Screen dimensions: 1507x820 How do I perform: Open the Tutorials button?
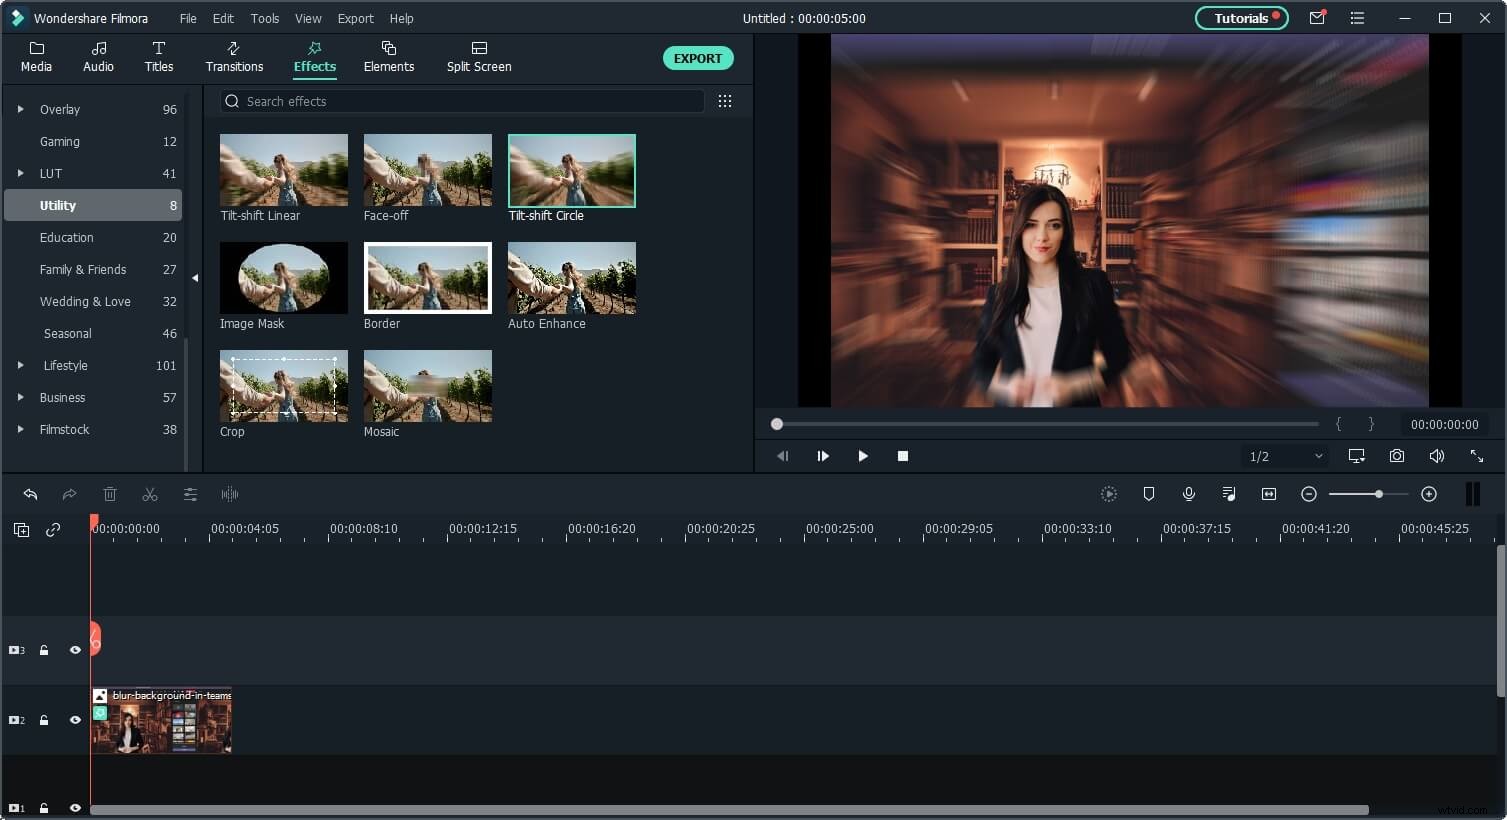(1241, 18)
